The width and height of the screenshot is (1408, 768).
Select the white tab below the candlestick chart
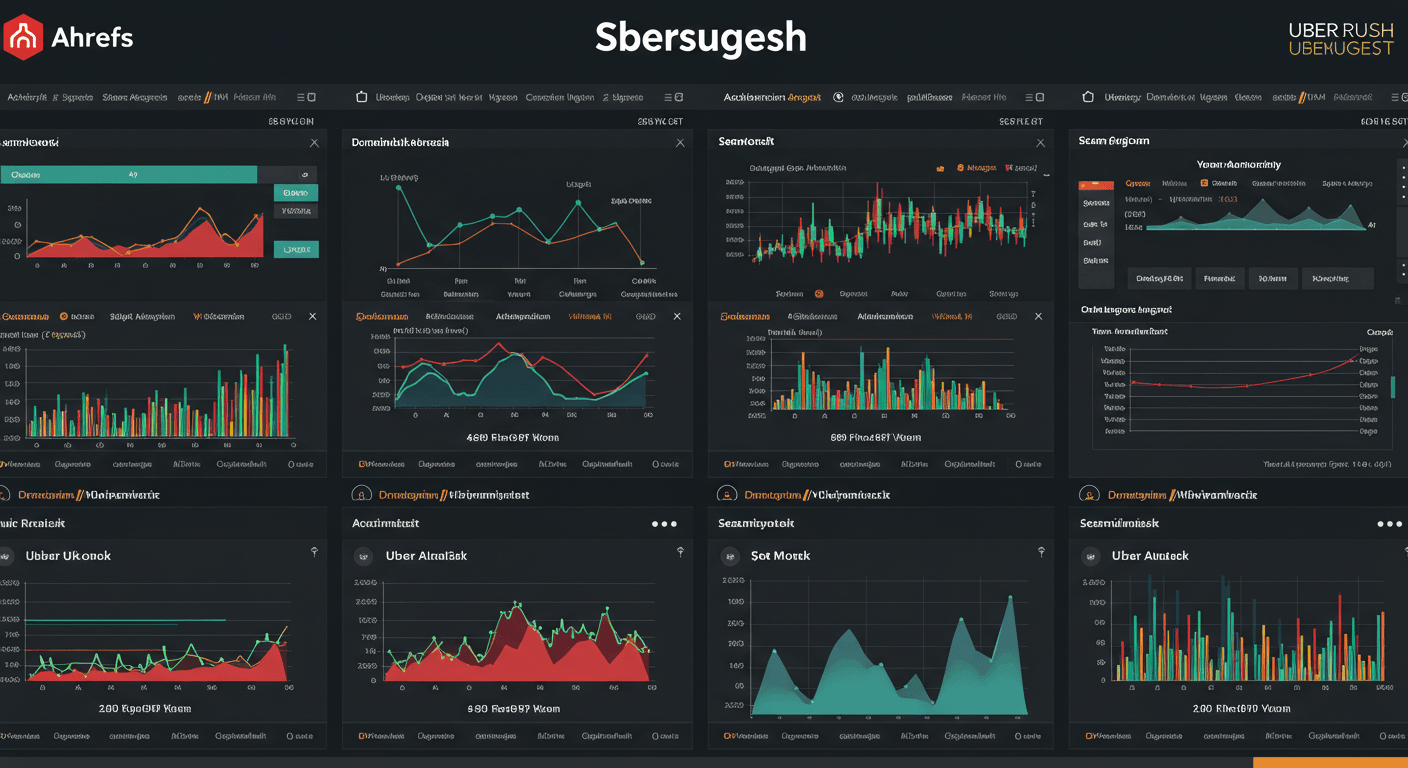[x=885, y=316]
